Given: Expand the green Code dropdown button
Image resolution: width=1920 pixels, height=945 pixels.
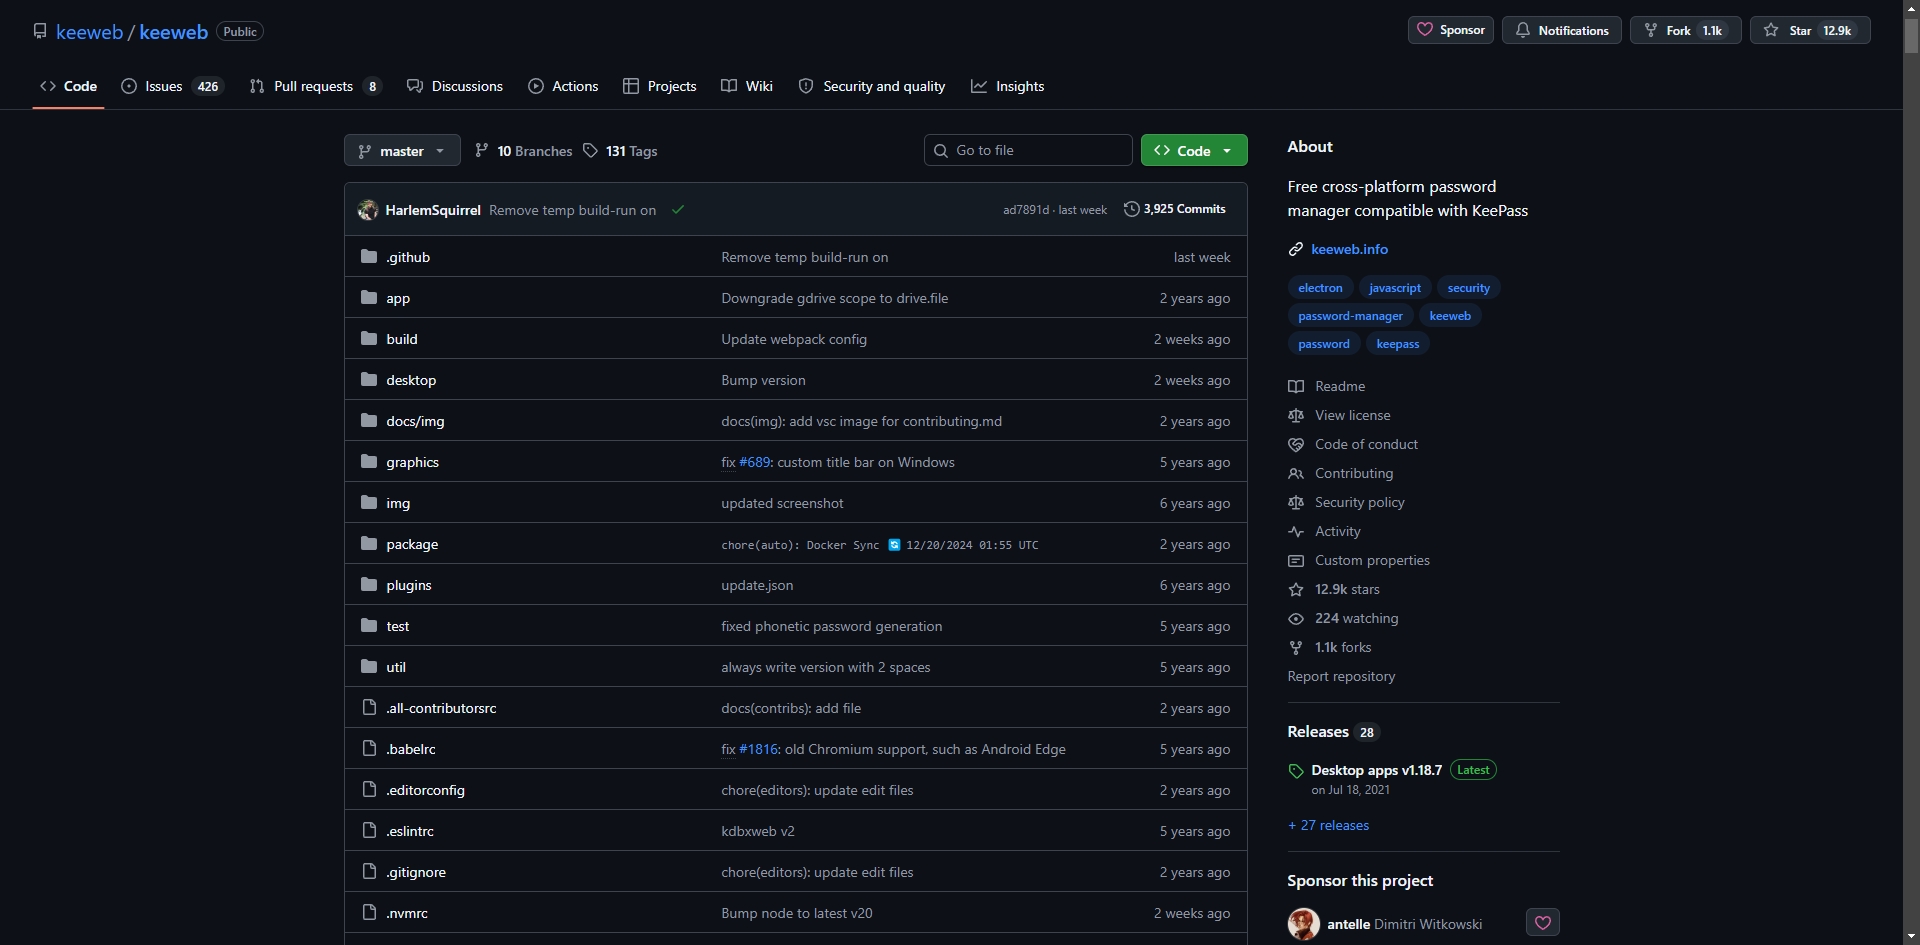Looking at the screenshot, I should (1194, 151).
